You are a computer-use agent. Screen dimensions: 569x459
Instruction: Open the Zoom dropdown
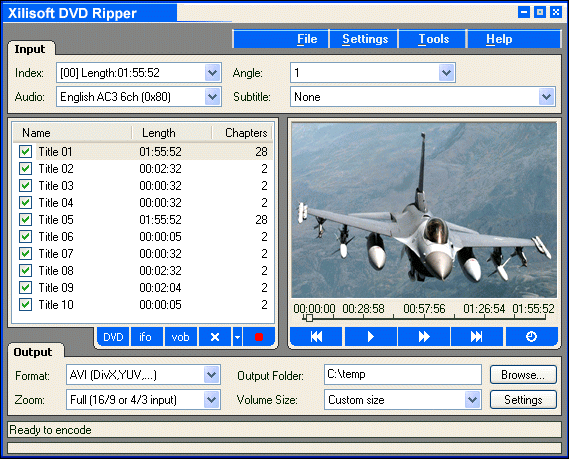(212, 400)
